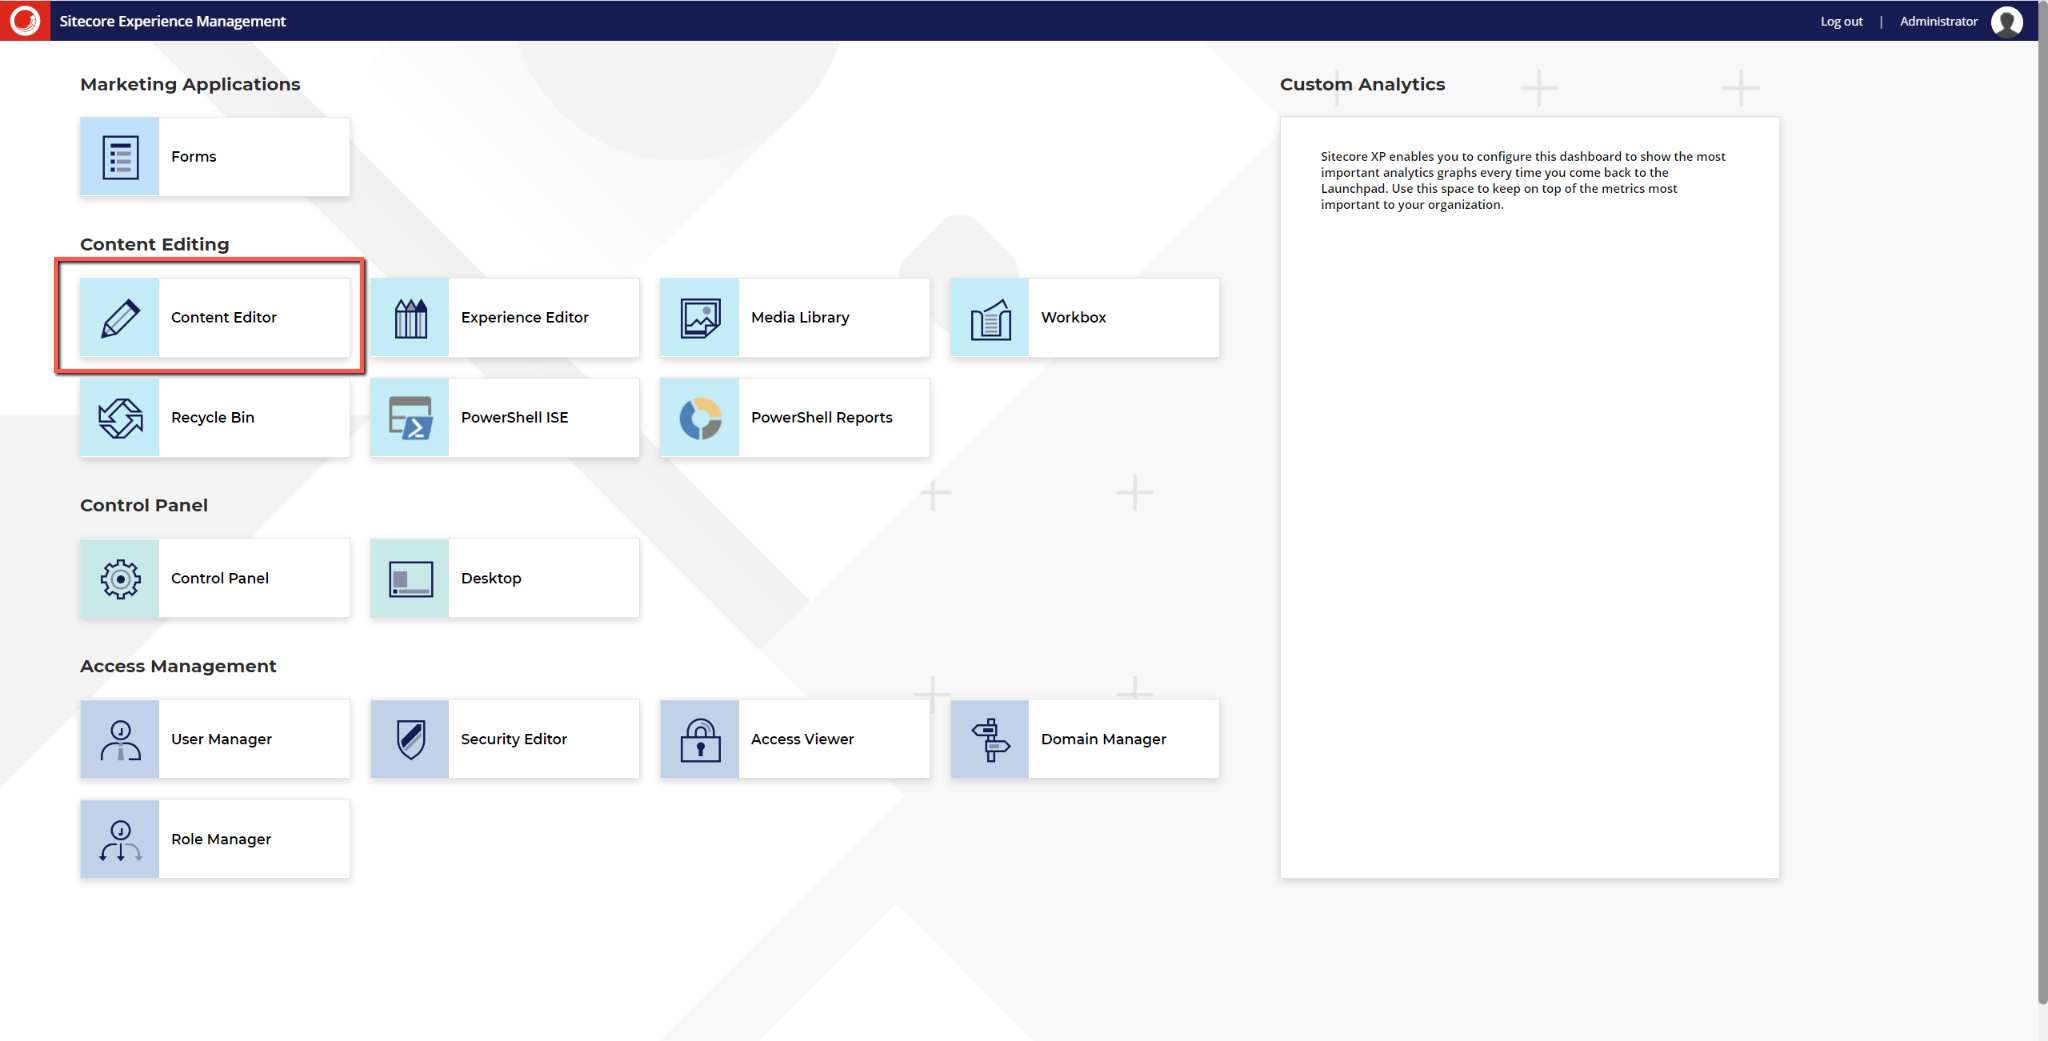Click the Sitecore Experience Management title
2048x1041 pixels.
coord(172,21)
